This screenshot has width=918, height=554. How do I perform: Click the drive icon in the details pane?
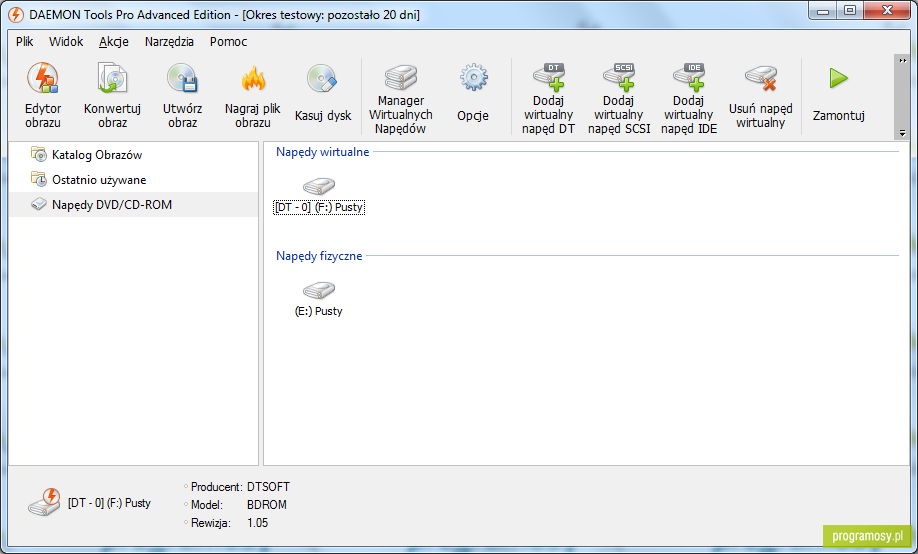click(x=44, y=502)
